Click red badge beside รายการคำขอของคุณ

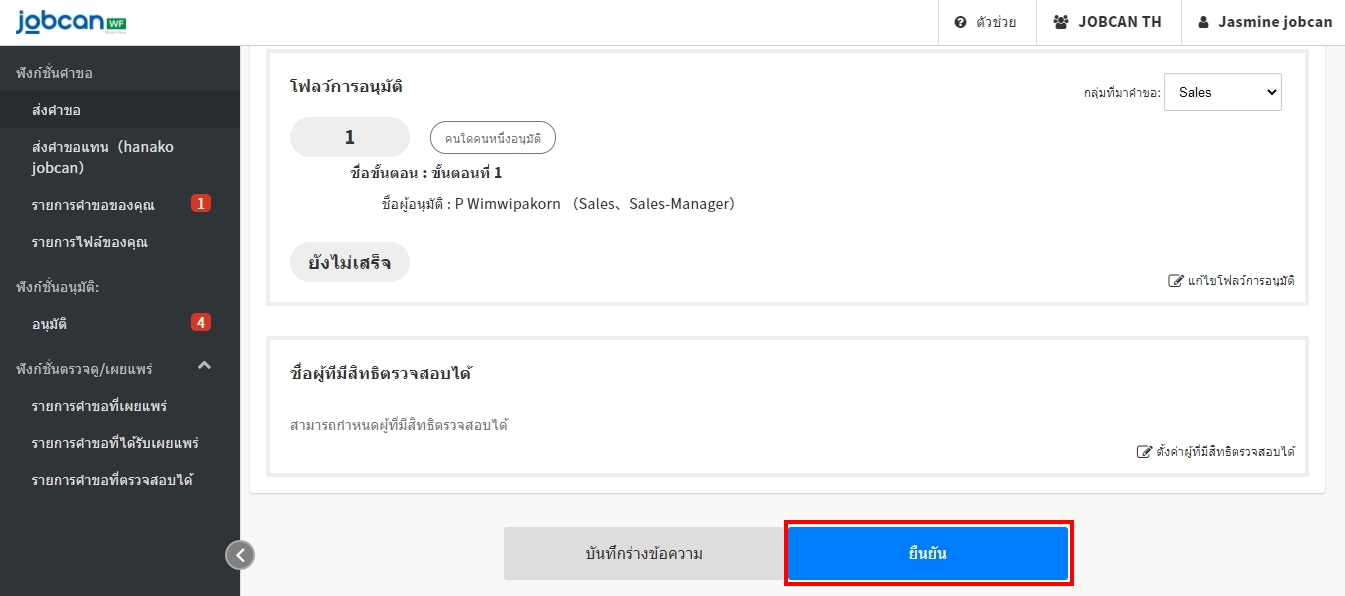201,204
